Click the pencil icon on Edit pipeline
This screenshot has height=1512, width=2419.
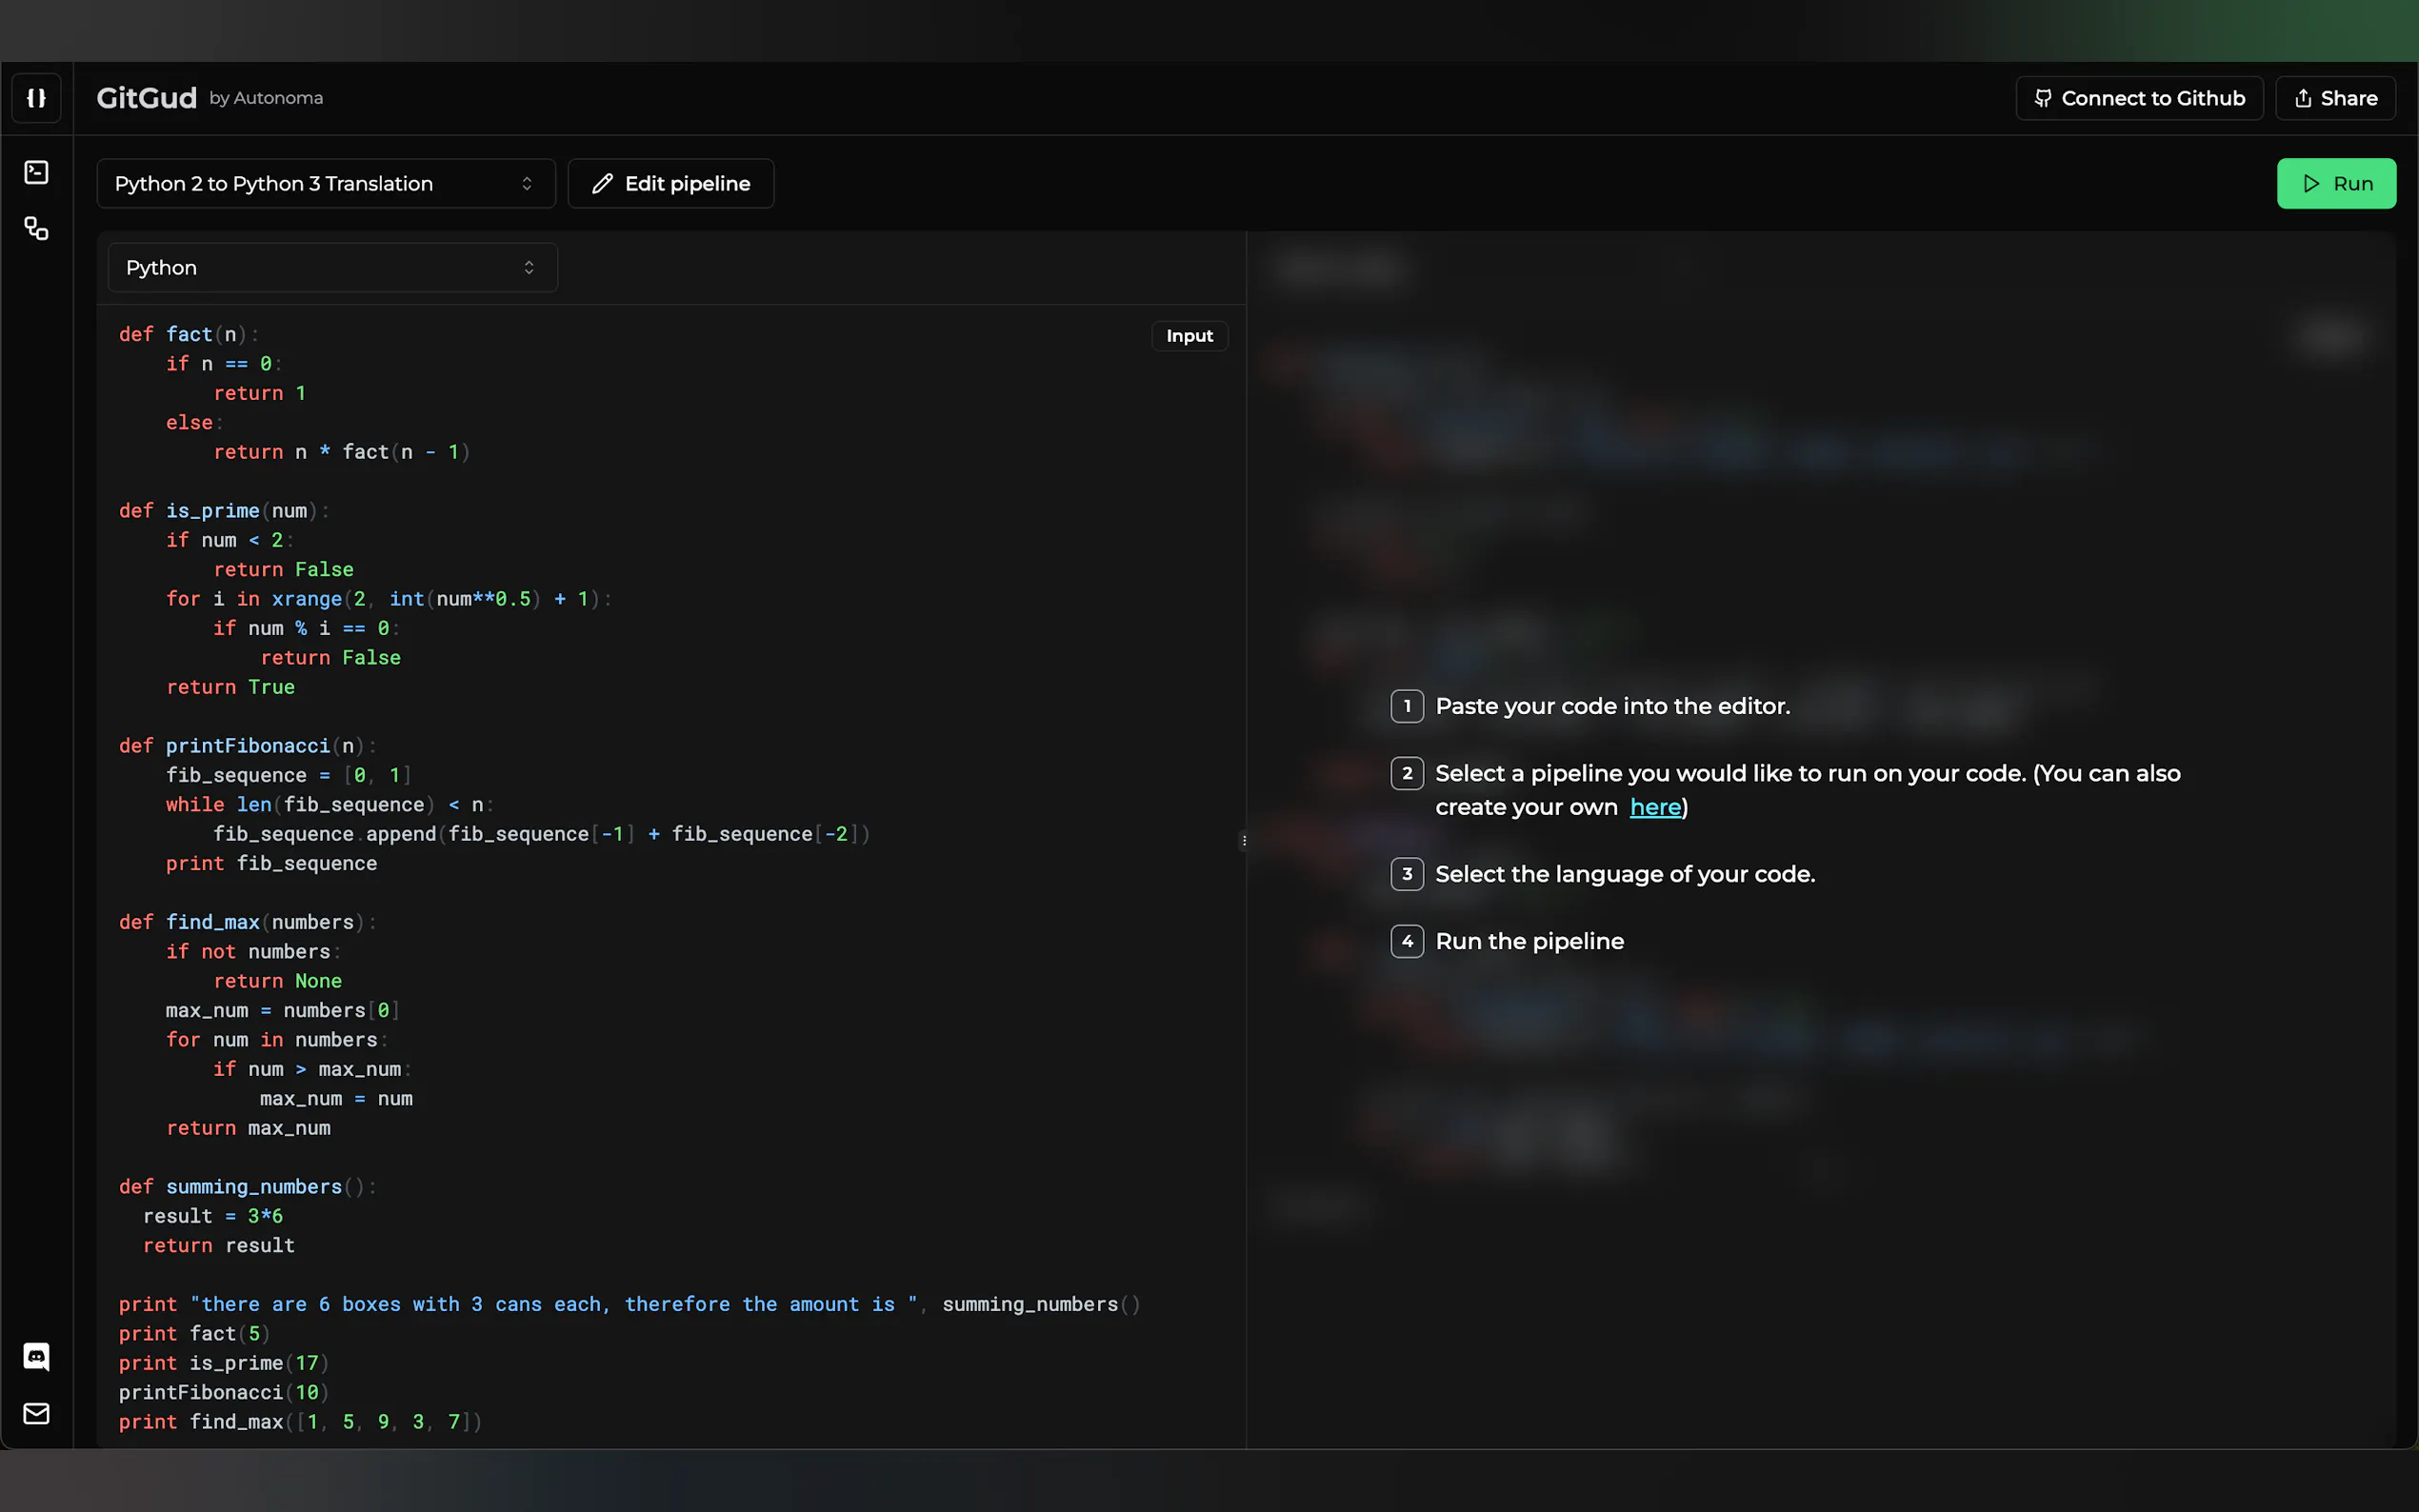tap(602, 184)
